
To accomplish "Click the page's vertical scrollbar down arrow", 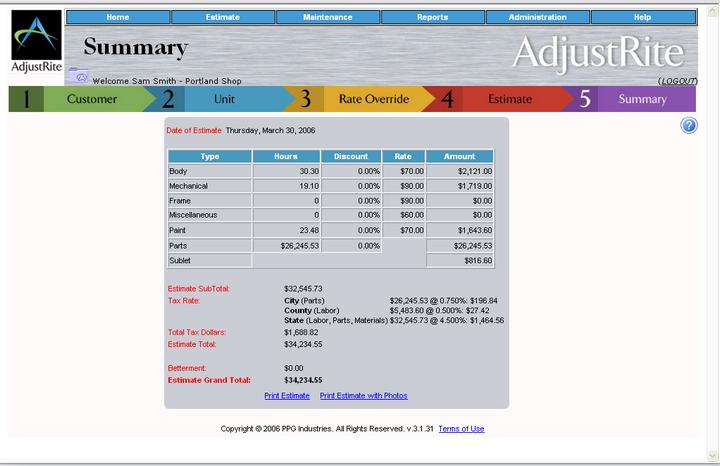I will (x=713, y=455).
